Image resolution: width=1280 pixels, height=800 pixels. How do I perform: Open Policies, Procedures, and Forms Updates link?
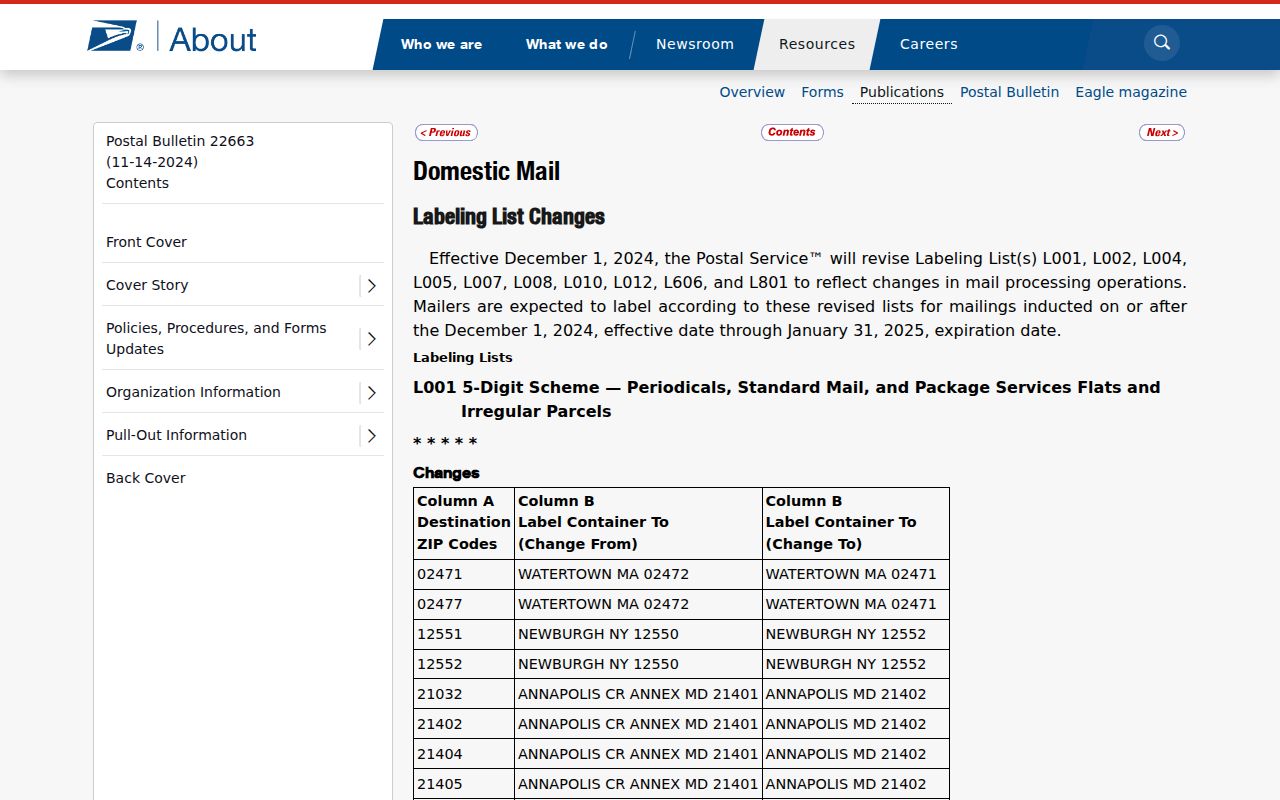point(216,339)
